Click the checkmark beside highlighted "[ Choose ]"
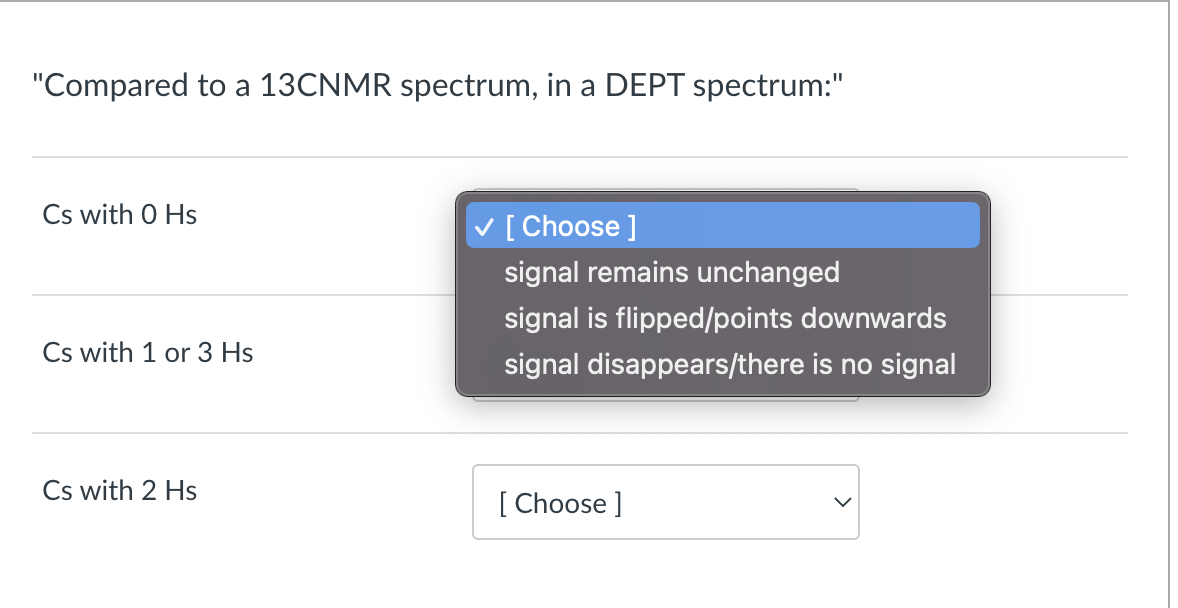The width and height of the screenshot is (1178, 608). point(482,226)
